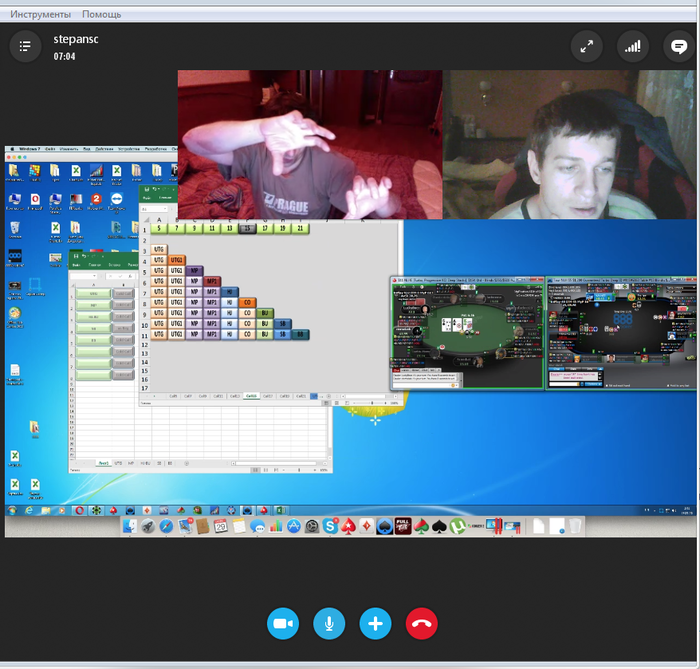
Task: Open the Skype contacts list icon
Action: point(25,46)
